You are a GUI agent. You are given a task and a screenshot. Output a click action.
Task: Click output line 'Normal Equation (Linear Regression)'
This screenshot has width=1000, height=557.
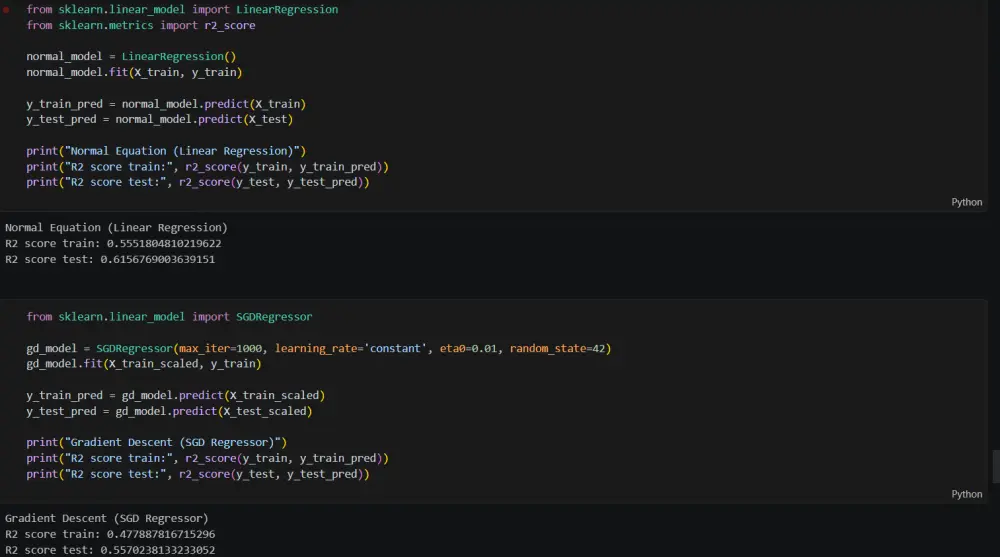click(116, 228)
